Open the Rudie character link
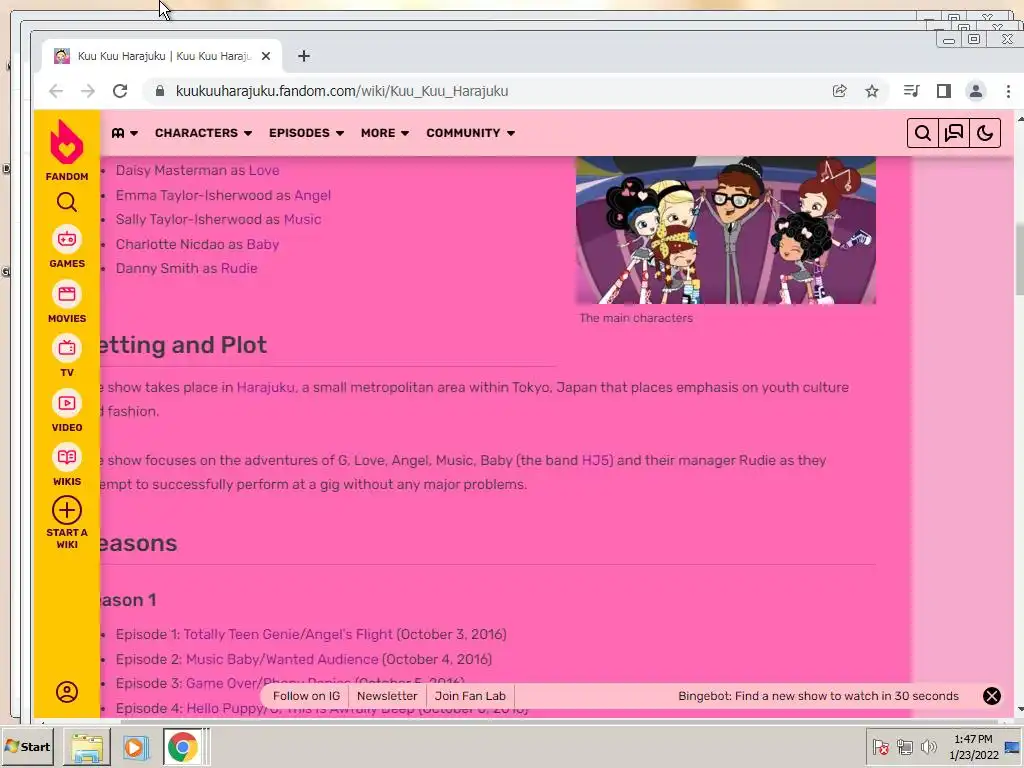This screenshot has height=768, width=1024. pos(239,268)
